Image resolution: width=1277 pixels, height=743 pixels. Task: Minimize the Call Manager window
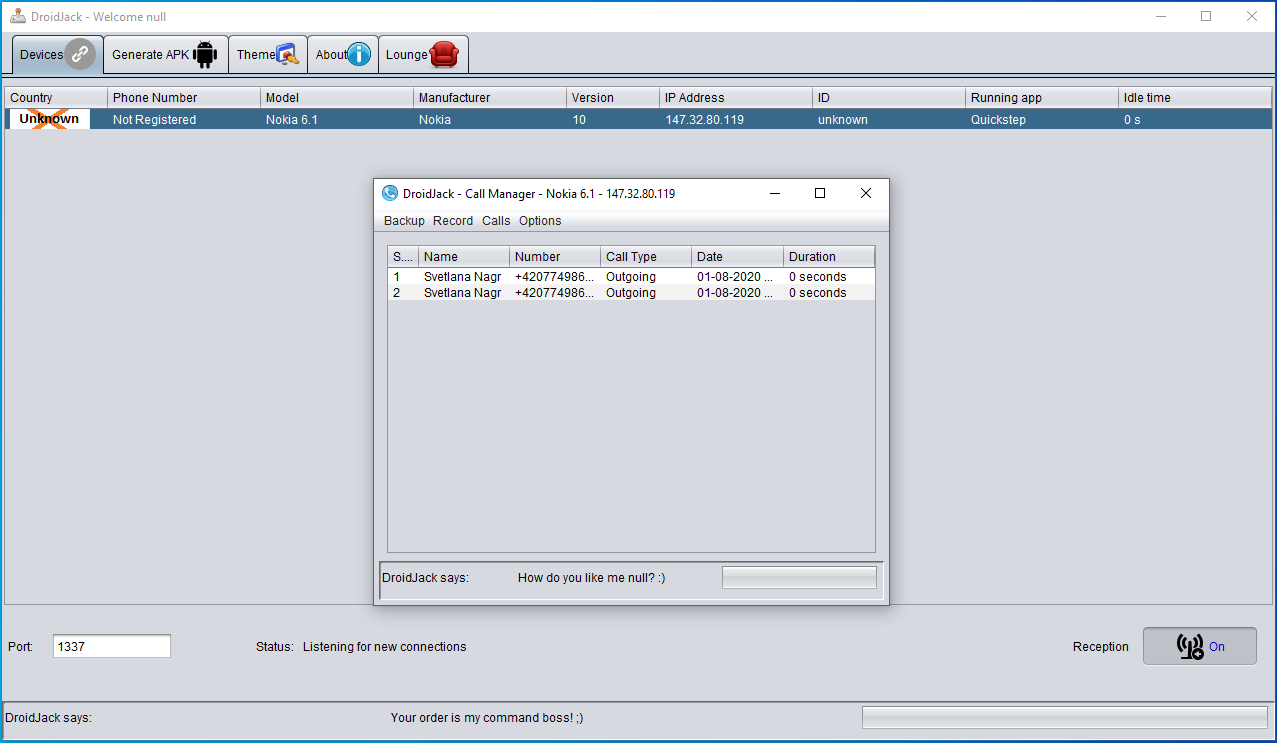(x=774, y=193)
